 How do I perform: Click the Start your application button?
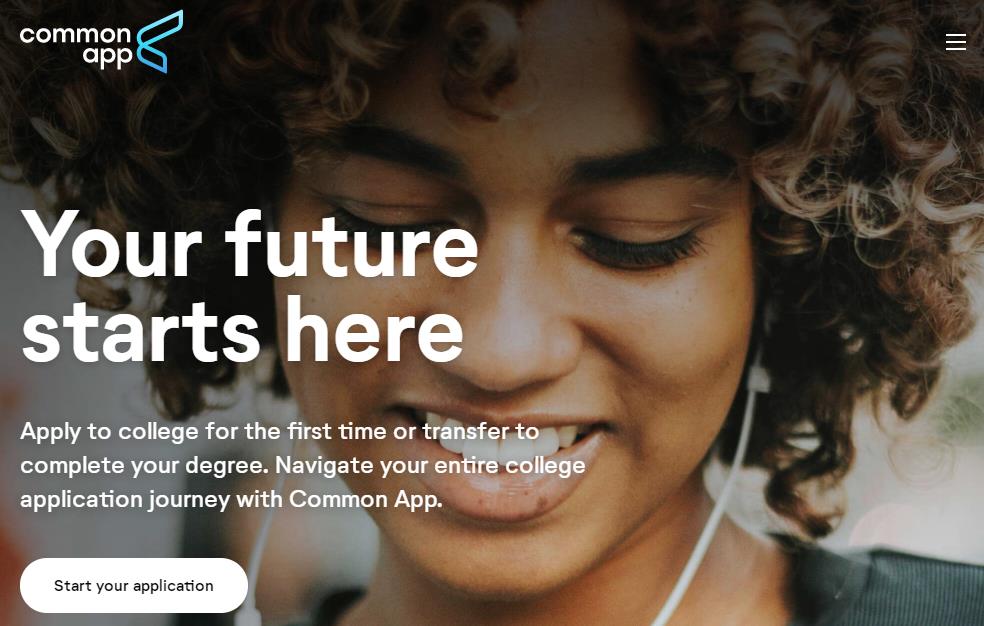tap(134, 585)
